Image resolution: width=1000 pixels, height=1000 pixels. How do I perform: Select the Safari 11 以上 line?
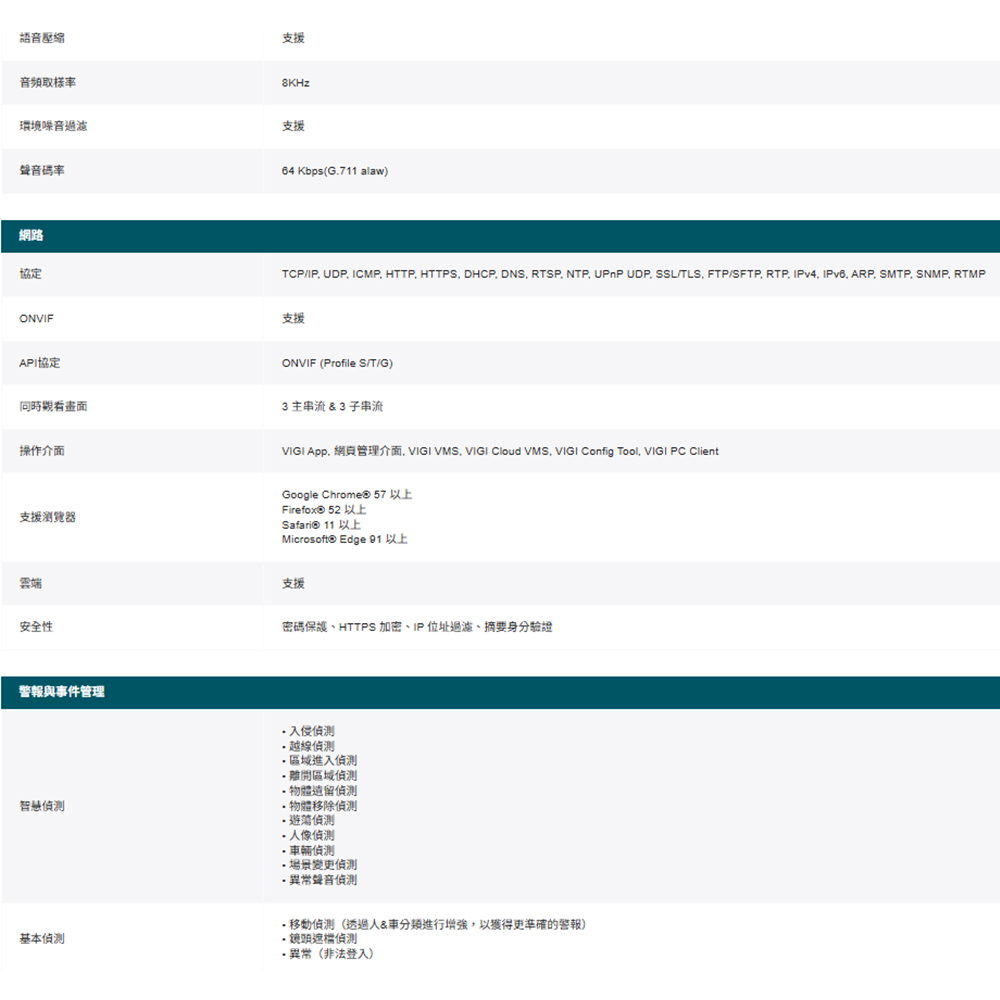tap(322, 525)
